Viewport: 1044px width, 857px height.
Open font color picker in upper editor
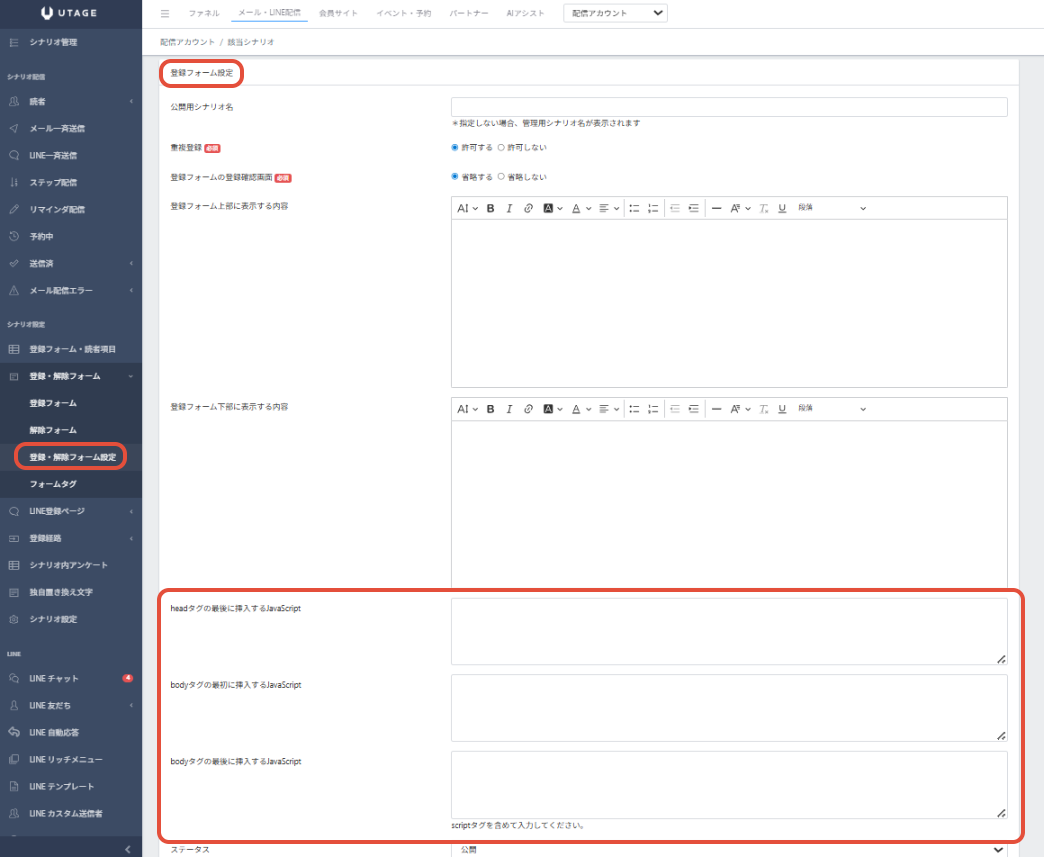581,208
